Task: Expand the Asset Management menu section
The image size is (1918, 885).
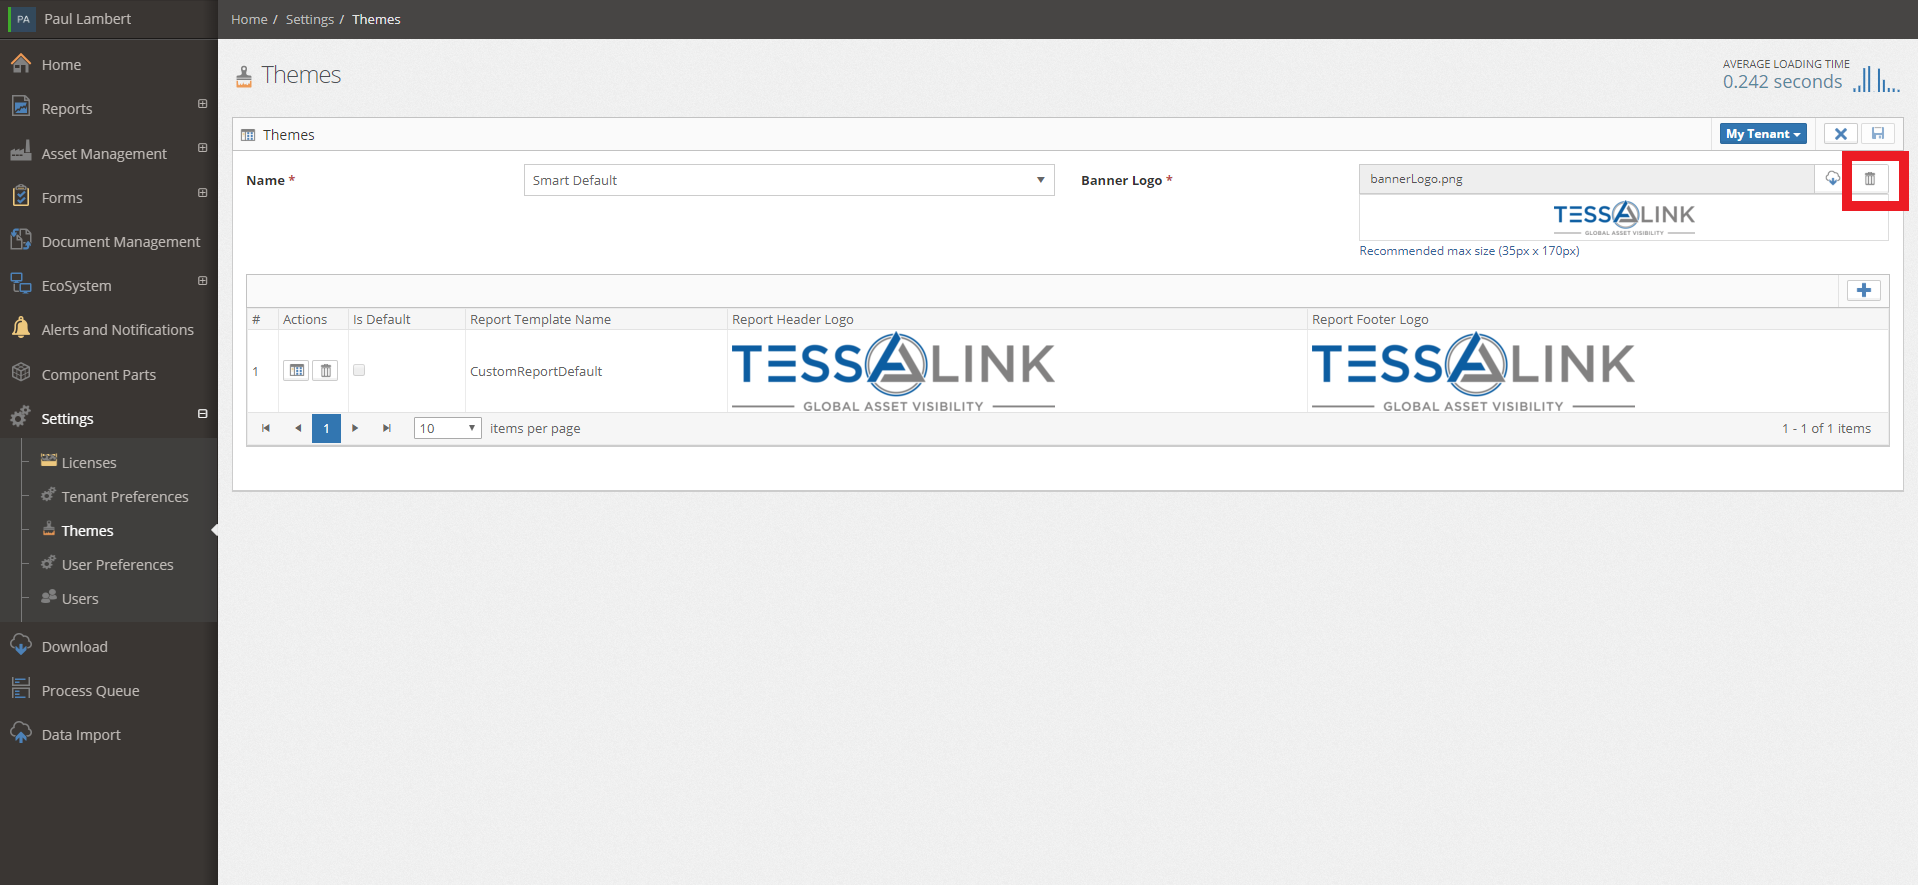Action: coord(202,148)
